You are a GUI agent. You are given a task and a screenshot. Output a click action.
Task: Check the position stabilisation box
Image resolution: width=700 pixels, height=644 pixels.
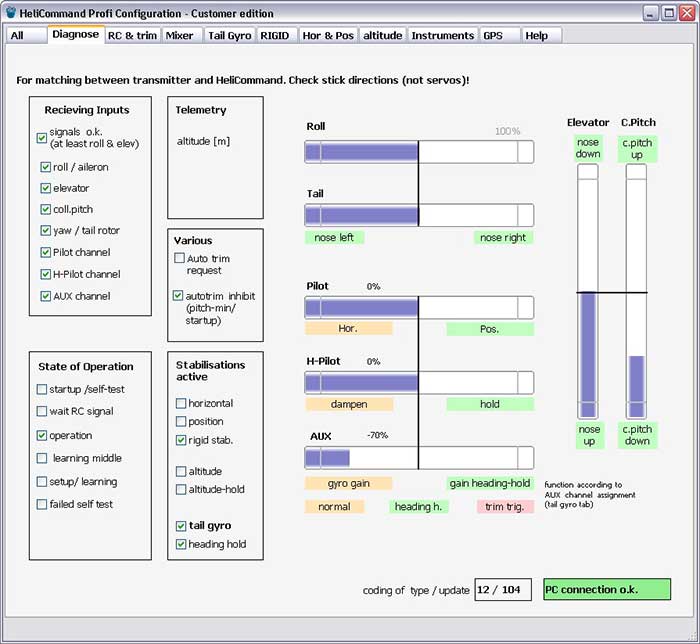pyautogui.click(x=181, y=421)
